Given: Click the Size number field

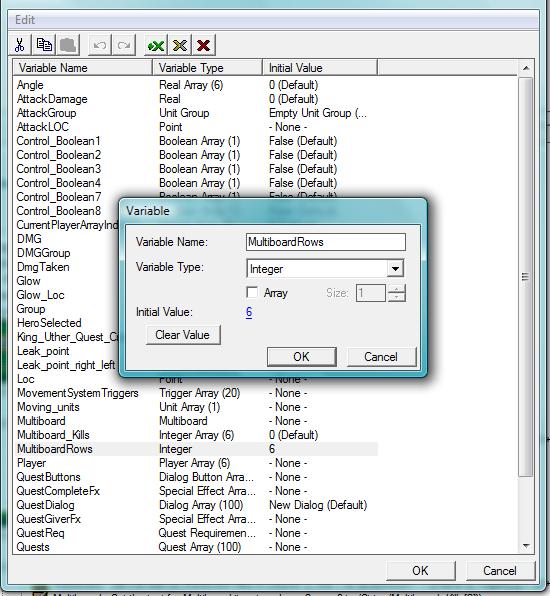Looking at the screenshot, I should click(371, 293).
